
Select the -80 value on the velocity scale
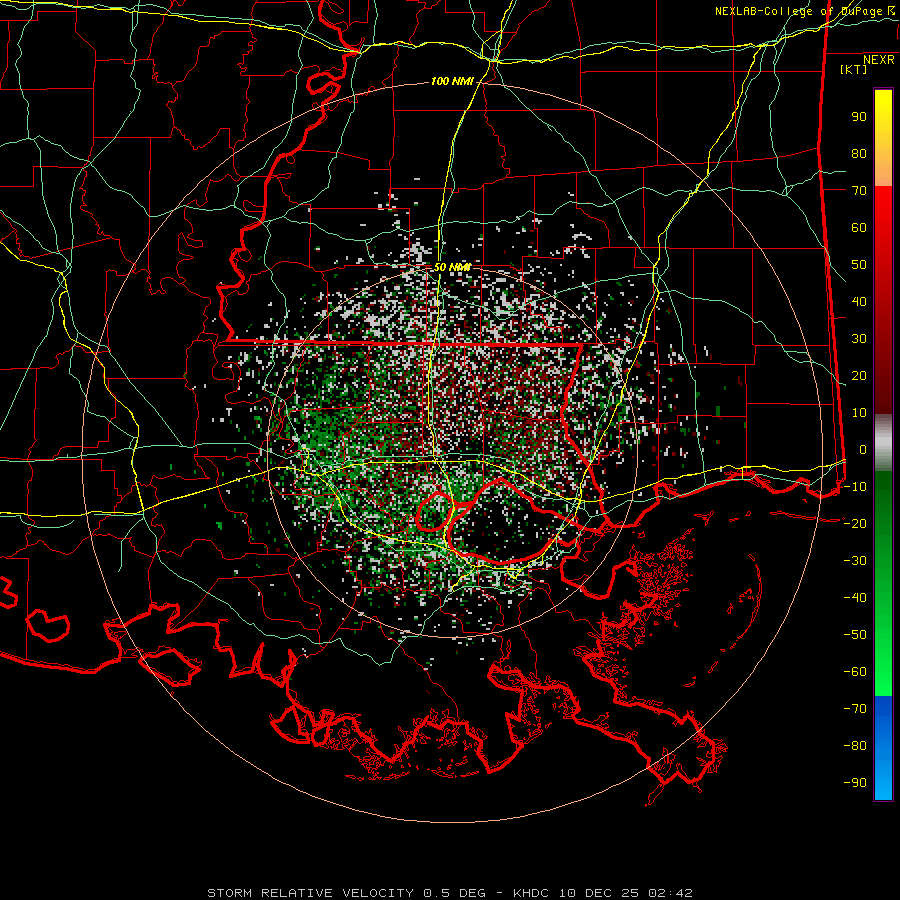pyautogui.click(x=855, y=746)
